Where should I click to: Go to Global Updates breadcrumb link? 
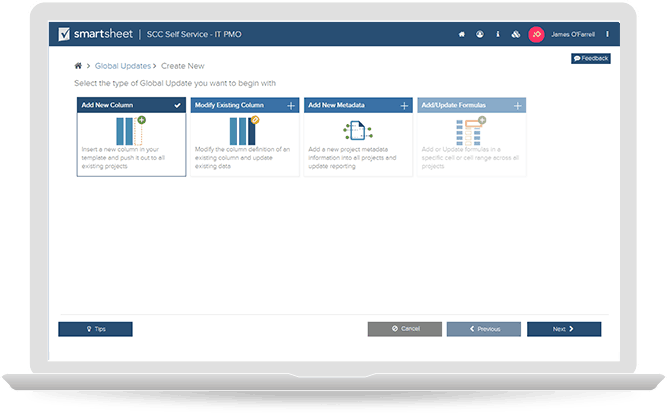[121, 66]
